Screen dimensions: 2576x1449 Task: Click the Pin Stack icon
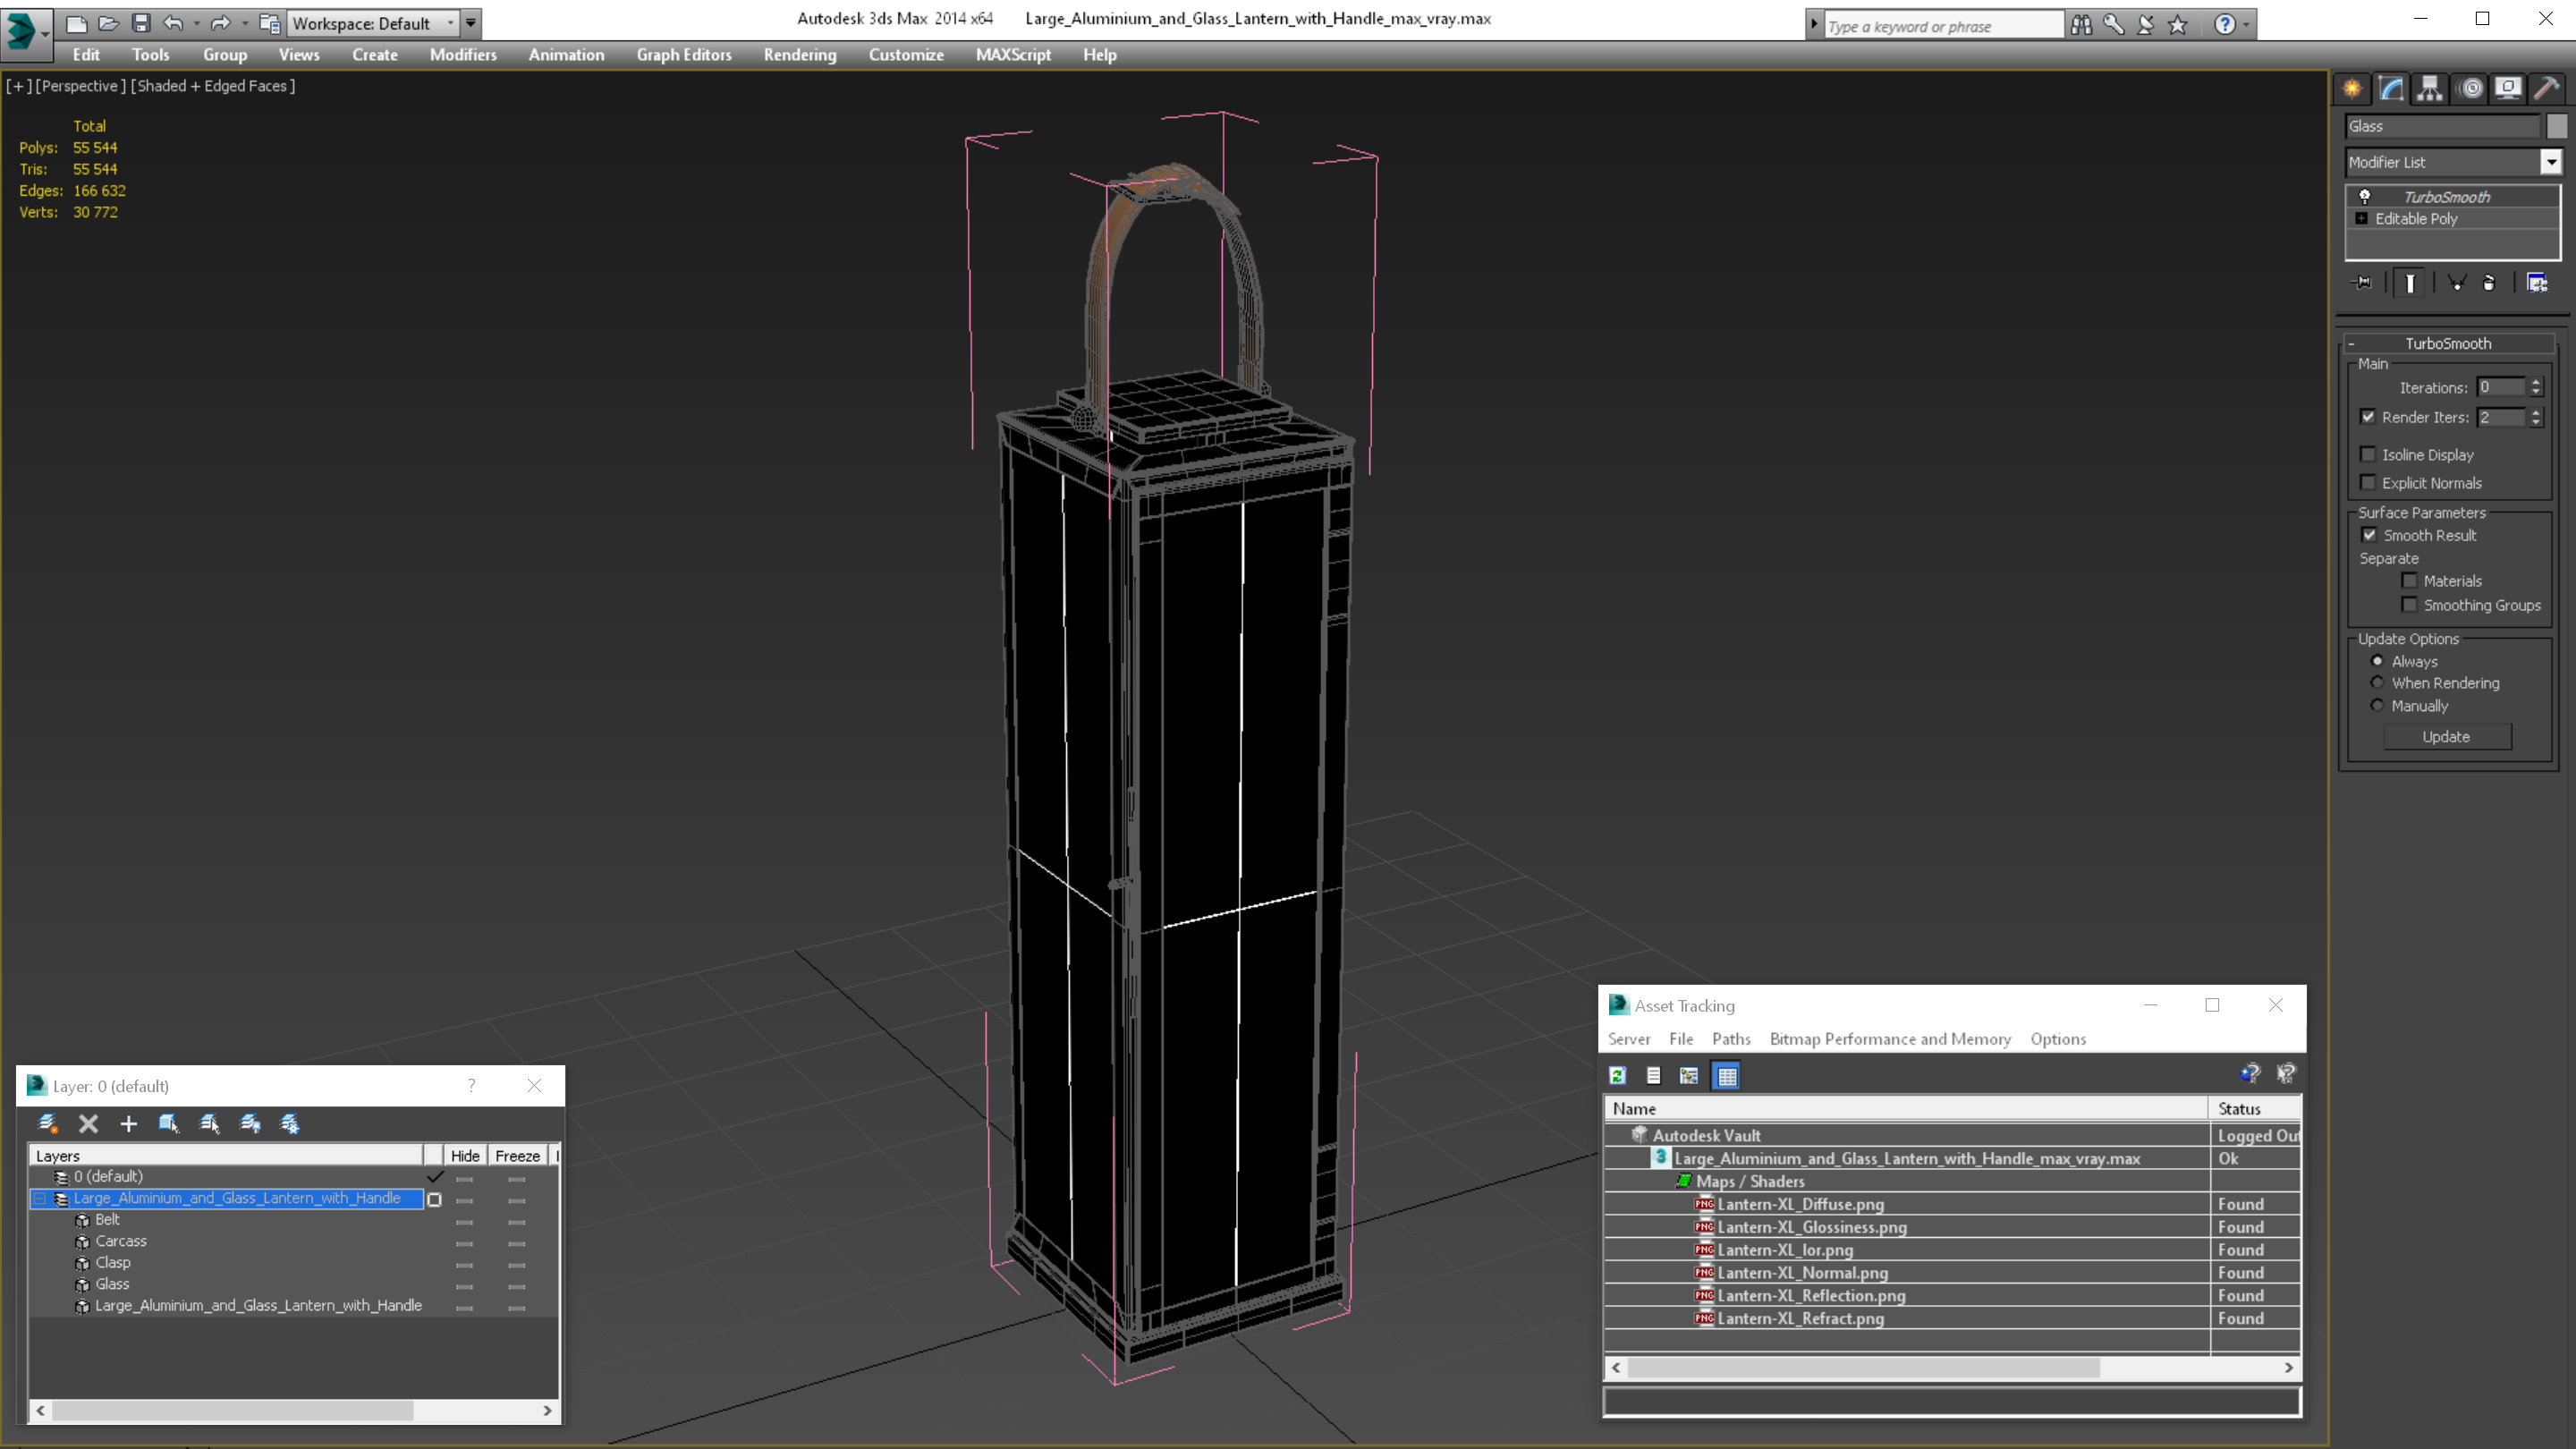tap(2362, 283)
